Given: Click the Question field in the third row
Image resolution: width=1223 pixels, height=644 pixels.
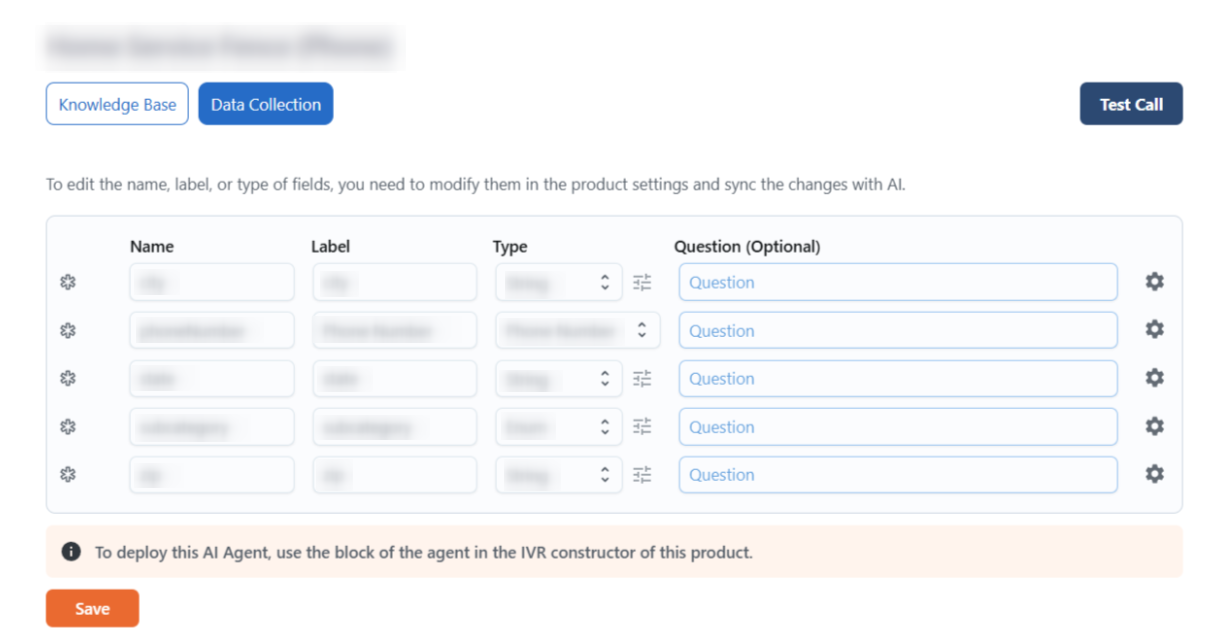Looking at the screenshot, I should (x=897, y=379).
